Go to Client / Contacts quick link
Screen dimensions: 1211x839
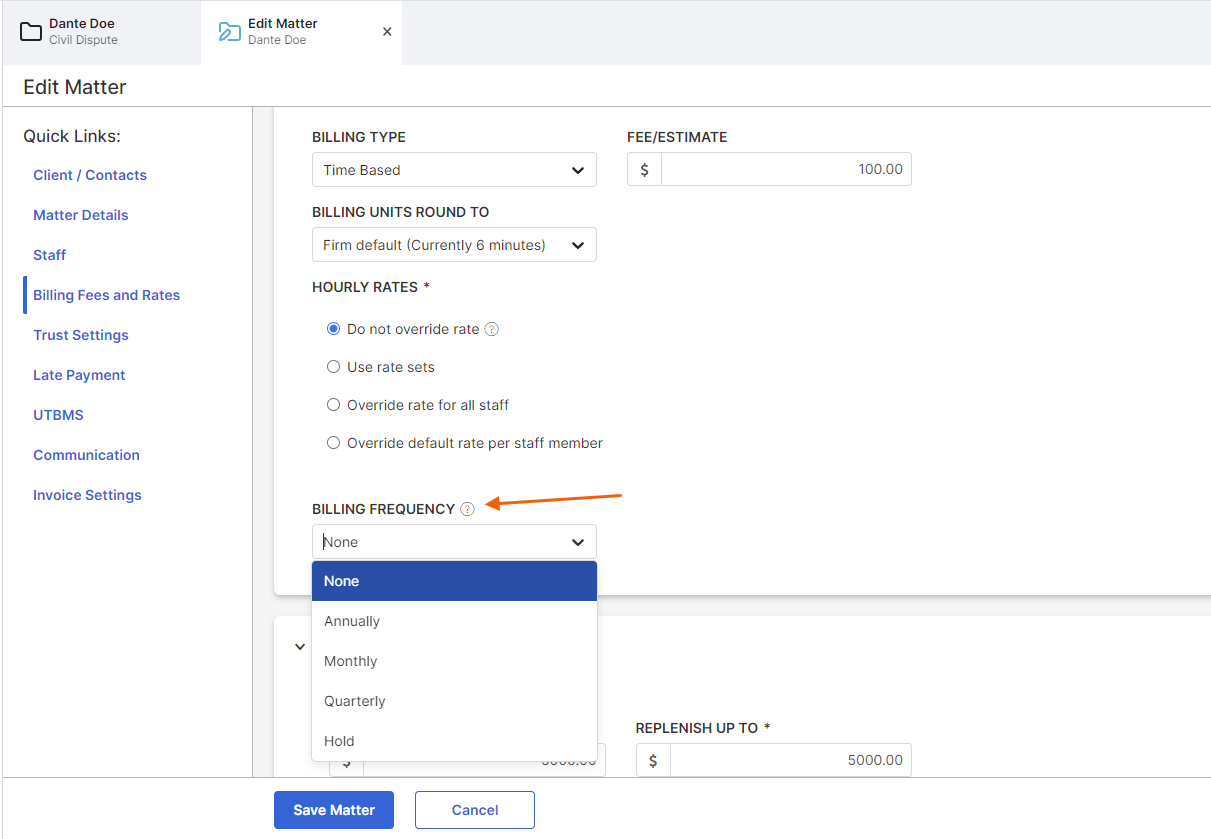tap(90, 175)
